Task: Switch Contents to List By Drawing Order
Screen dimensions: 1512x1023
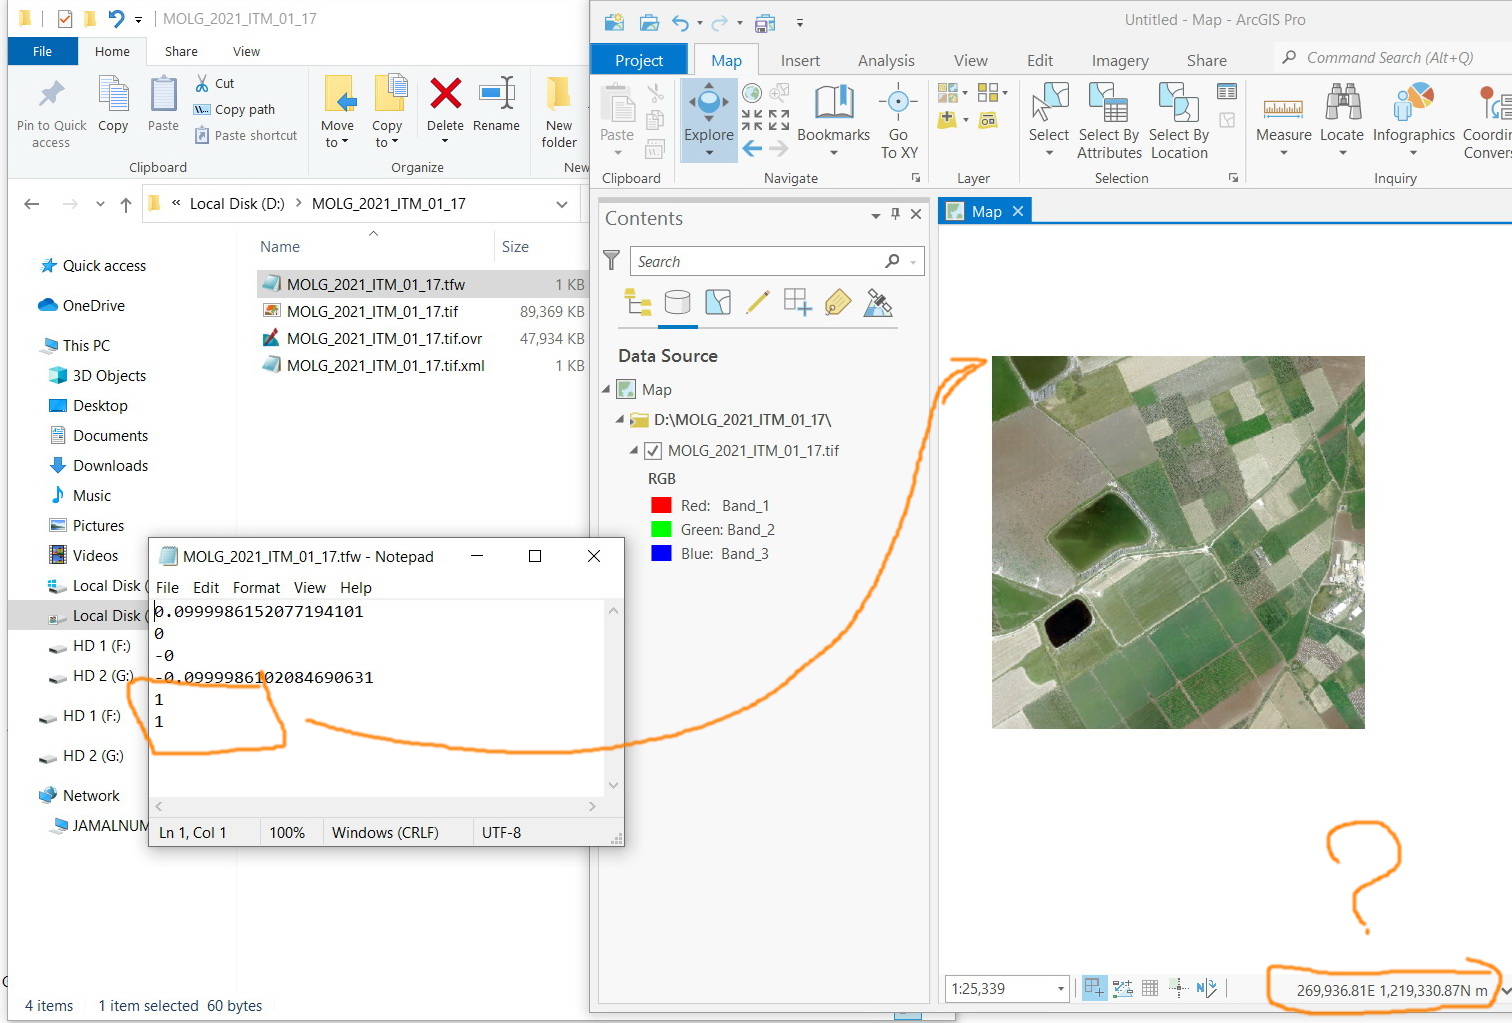Action: point(638,302)
